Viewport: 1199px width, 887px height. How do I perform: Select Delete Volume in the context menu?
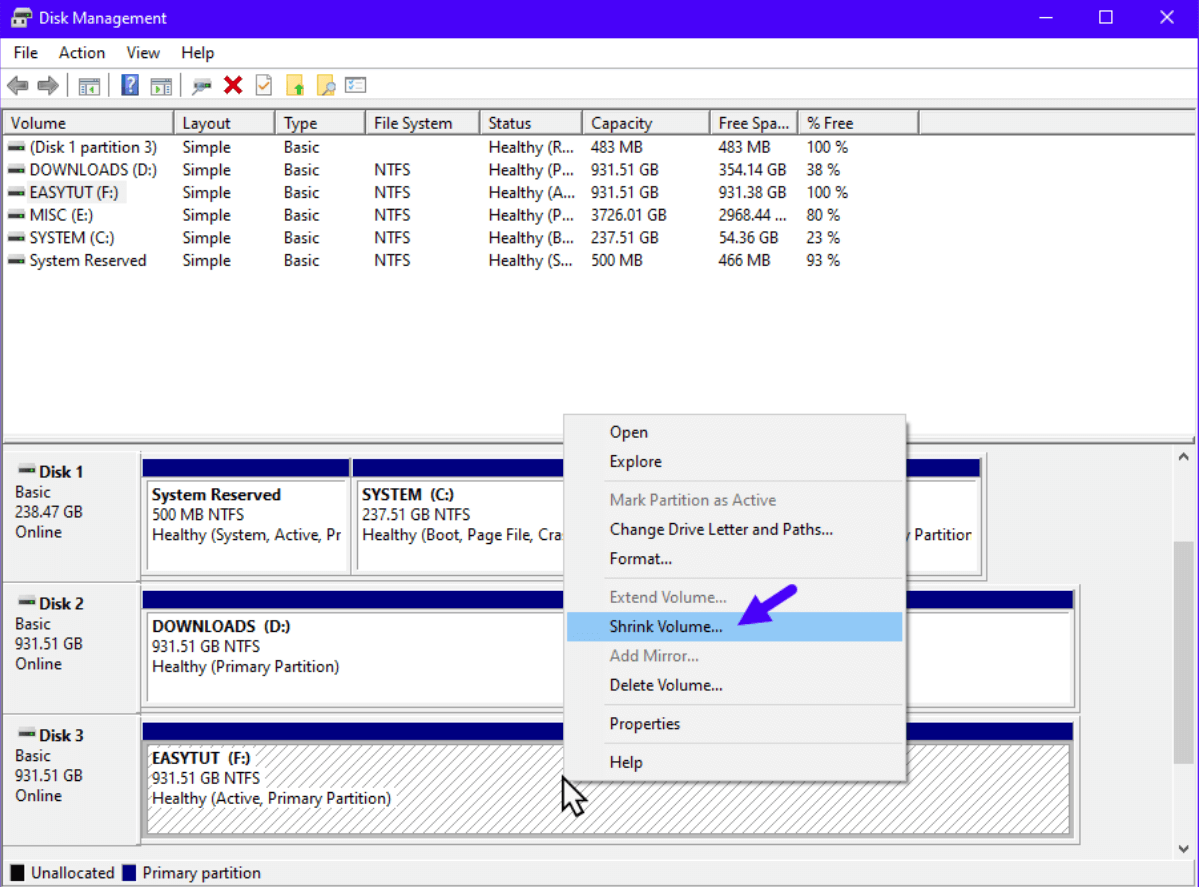click(x=665, y=685)
